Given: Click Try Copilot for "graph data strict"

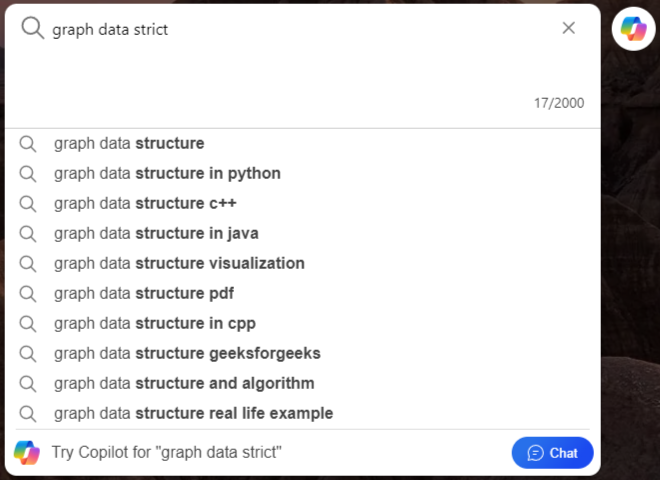Looking at the screenshot, I should click(166, 453).
